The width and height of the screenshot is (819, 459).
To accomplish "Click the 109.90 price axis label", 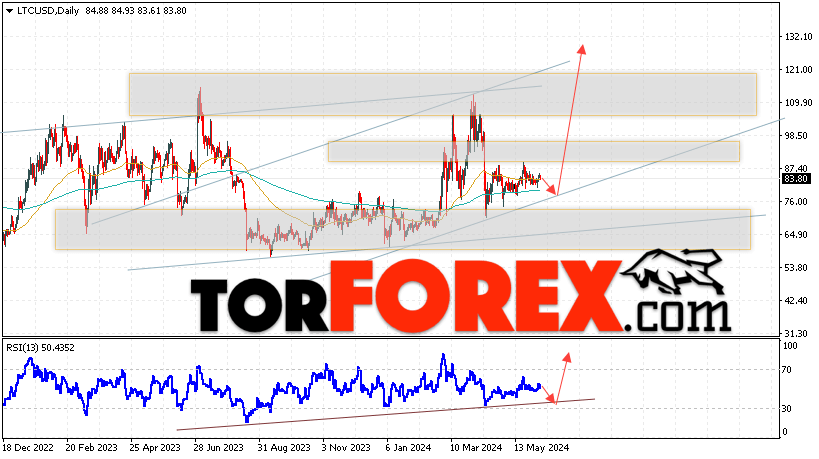I will (x=798, y=102).
